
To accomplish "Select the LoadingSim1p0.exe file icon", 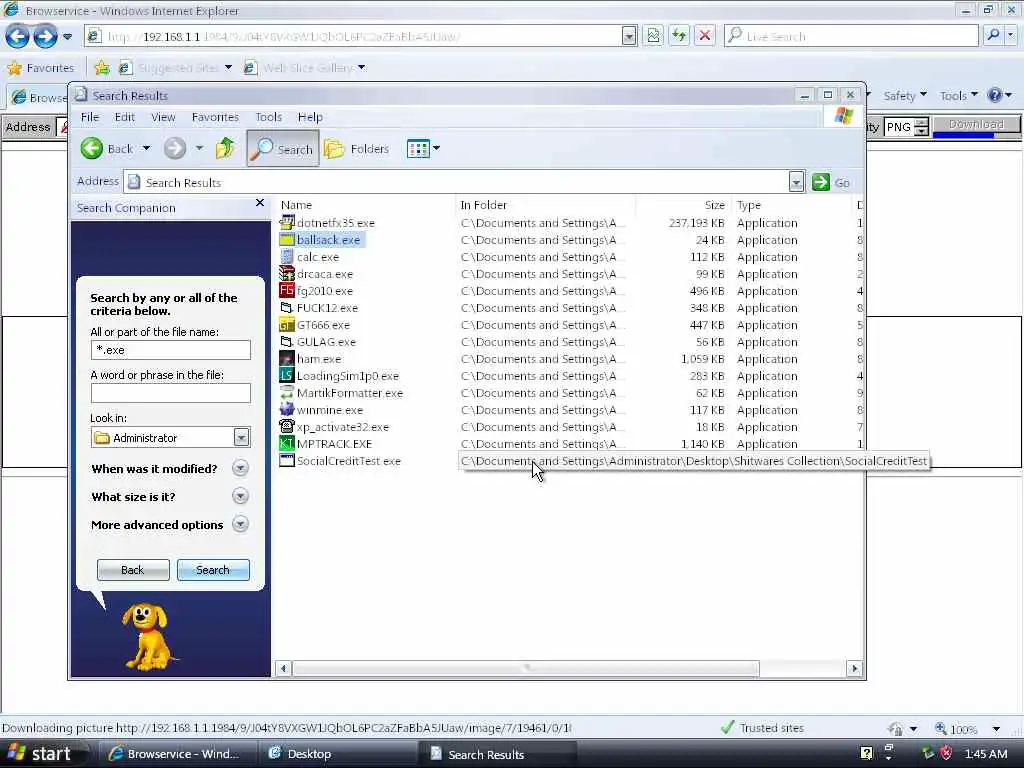I will click(x=287, y=376).
